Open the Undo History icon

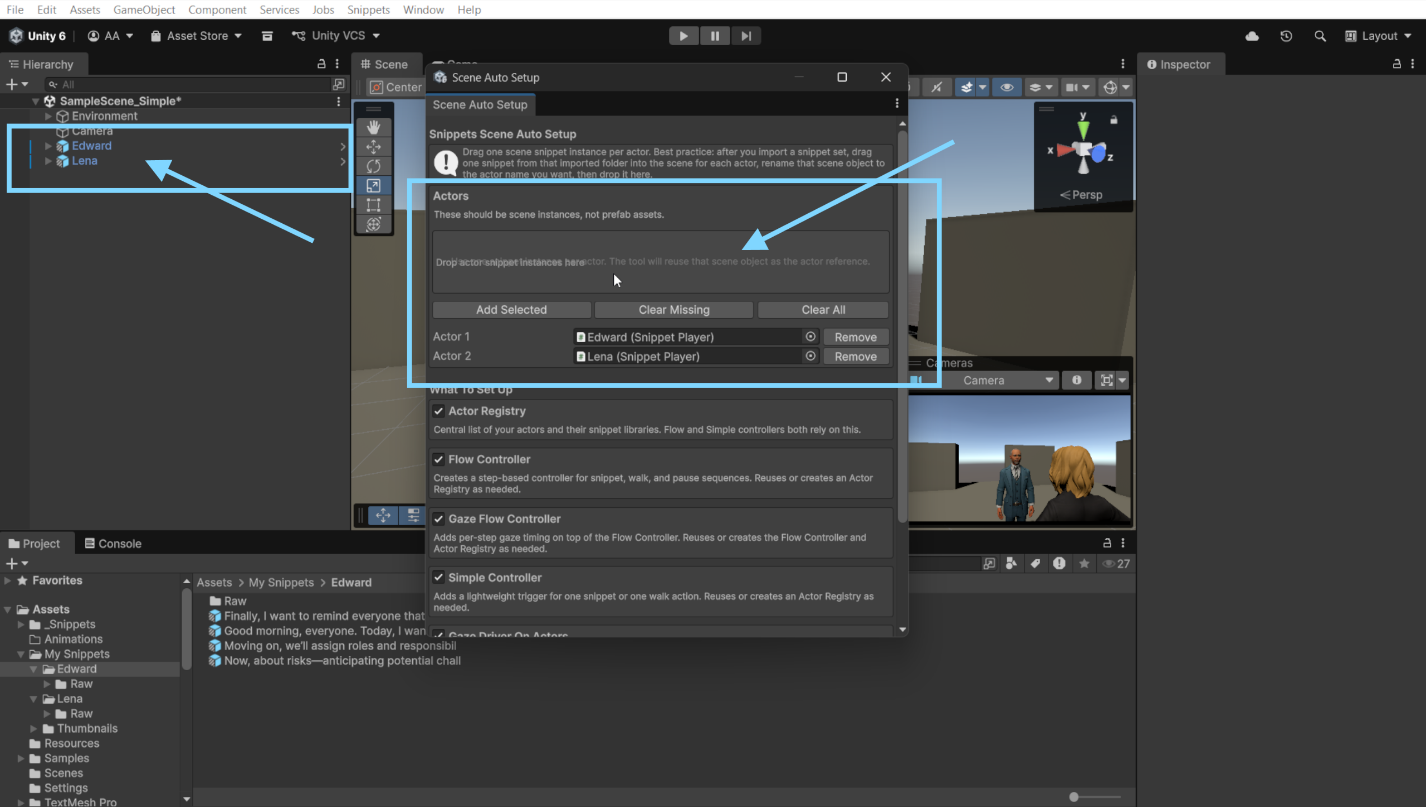point(1286,36)
